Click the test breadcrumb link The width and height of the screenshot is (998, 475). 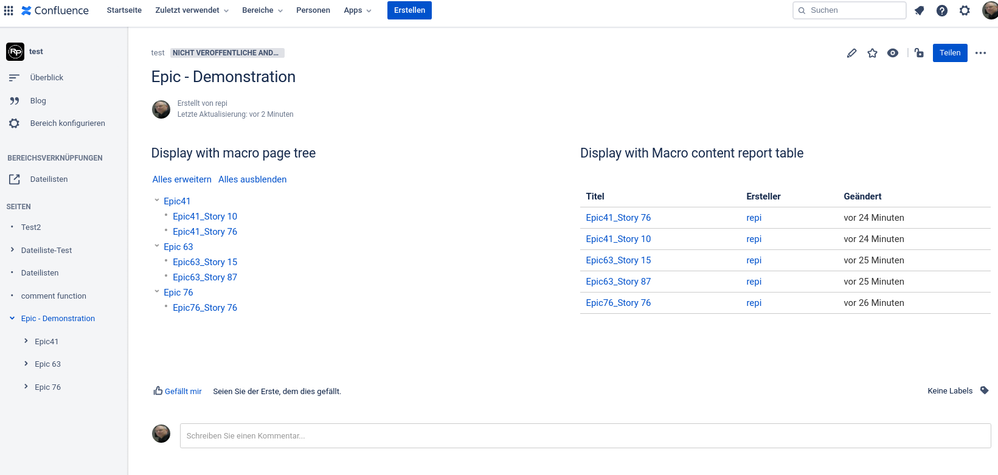158,53
